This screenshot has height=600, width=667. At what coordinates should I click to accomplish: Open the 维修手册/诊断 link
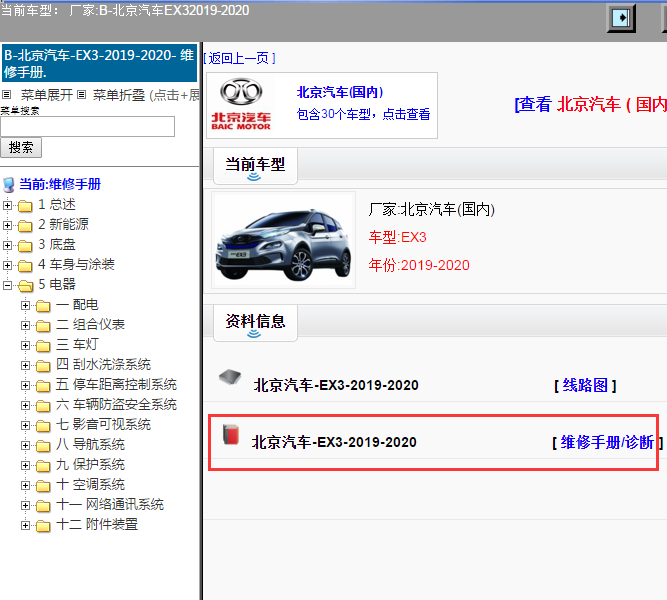pos(607,443)
